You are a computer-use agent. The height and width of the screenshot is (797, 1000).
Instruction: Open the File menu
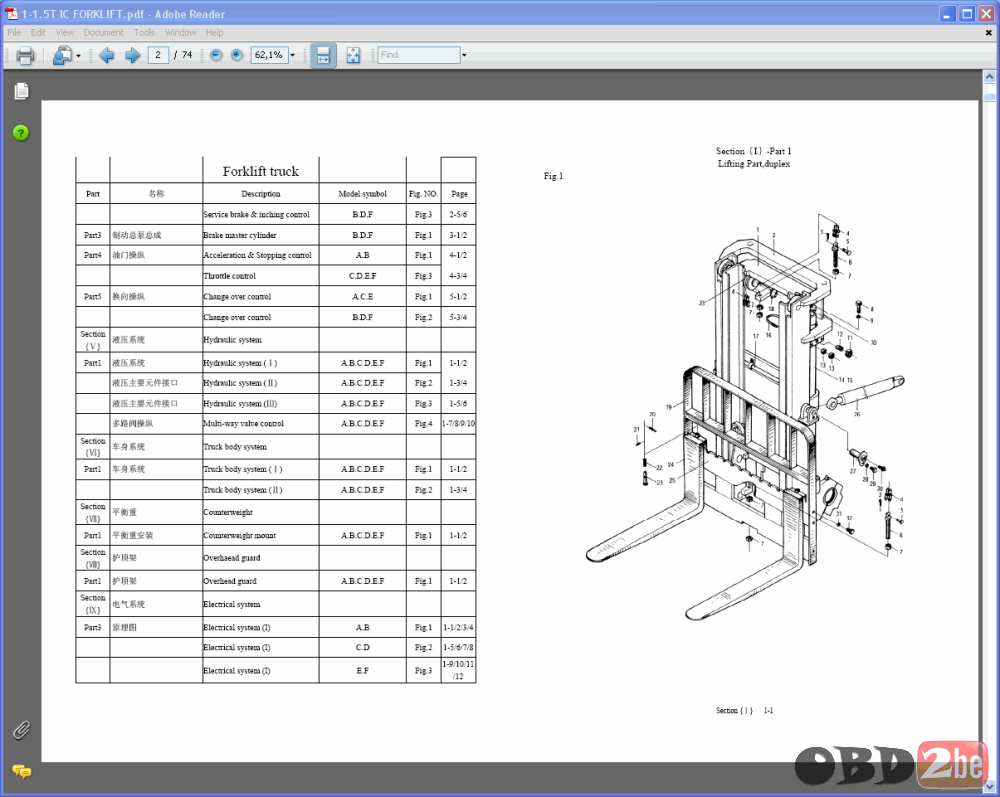pyautogui.click(x=14, y=33)
